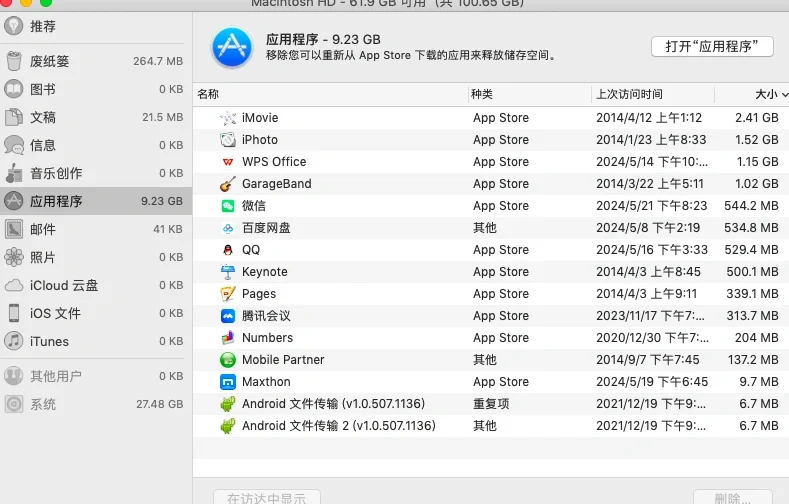Screen dimensions: 789x504
Task: Click the 应用程序 sidebar icon
Action: click(14, 201)
